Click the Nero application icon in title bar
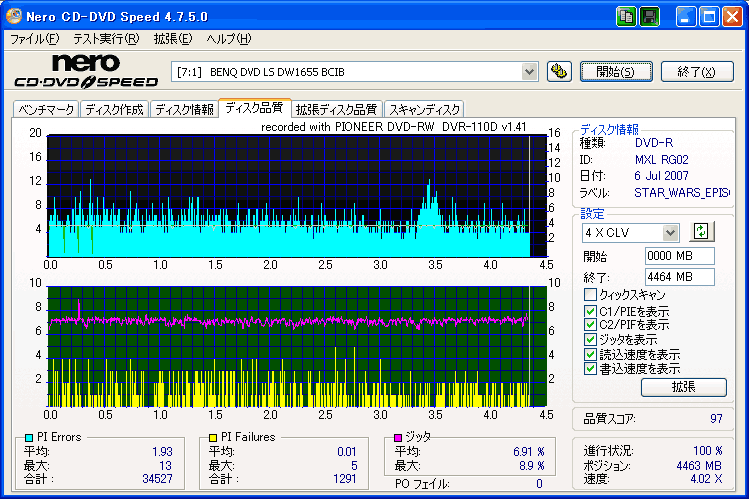This screenshot has width=749, height=499. pos(14,16)
